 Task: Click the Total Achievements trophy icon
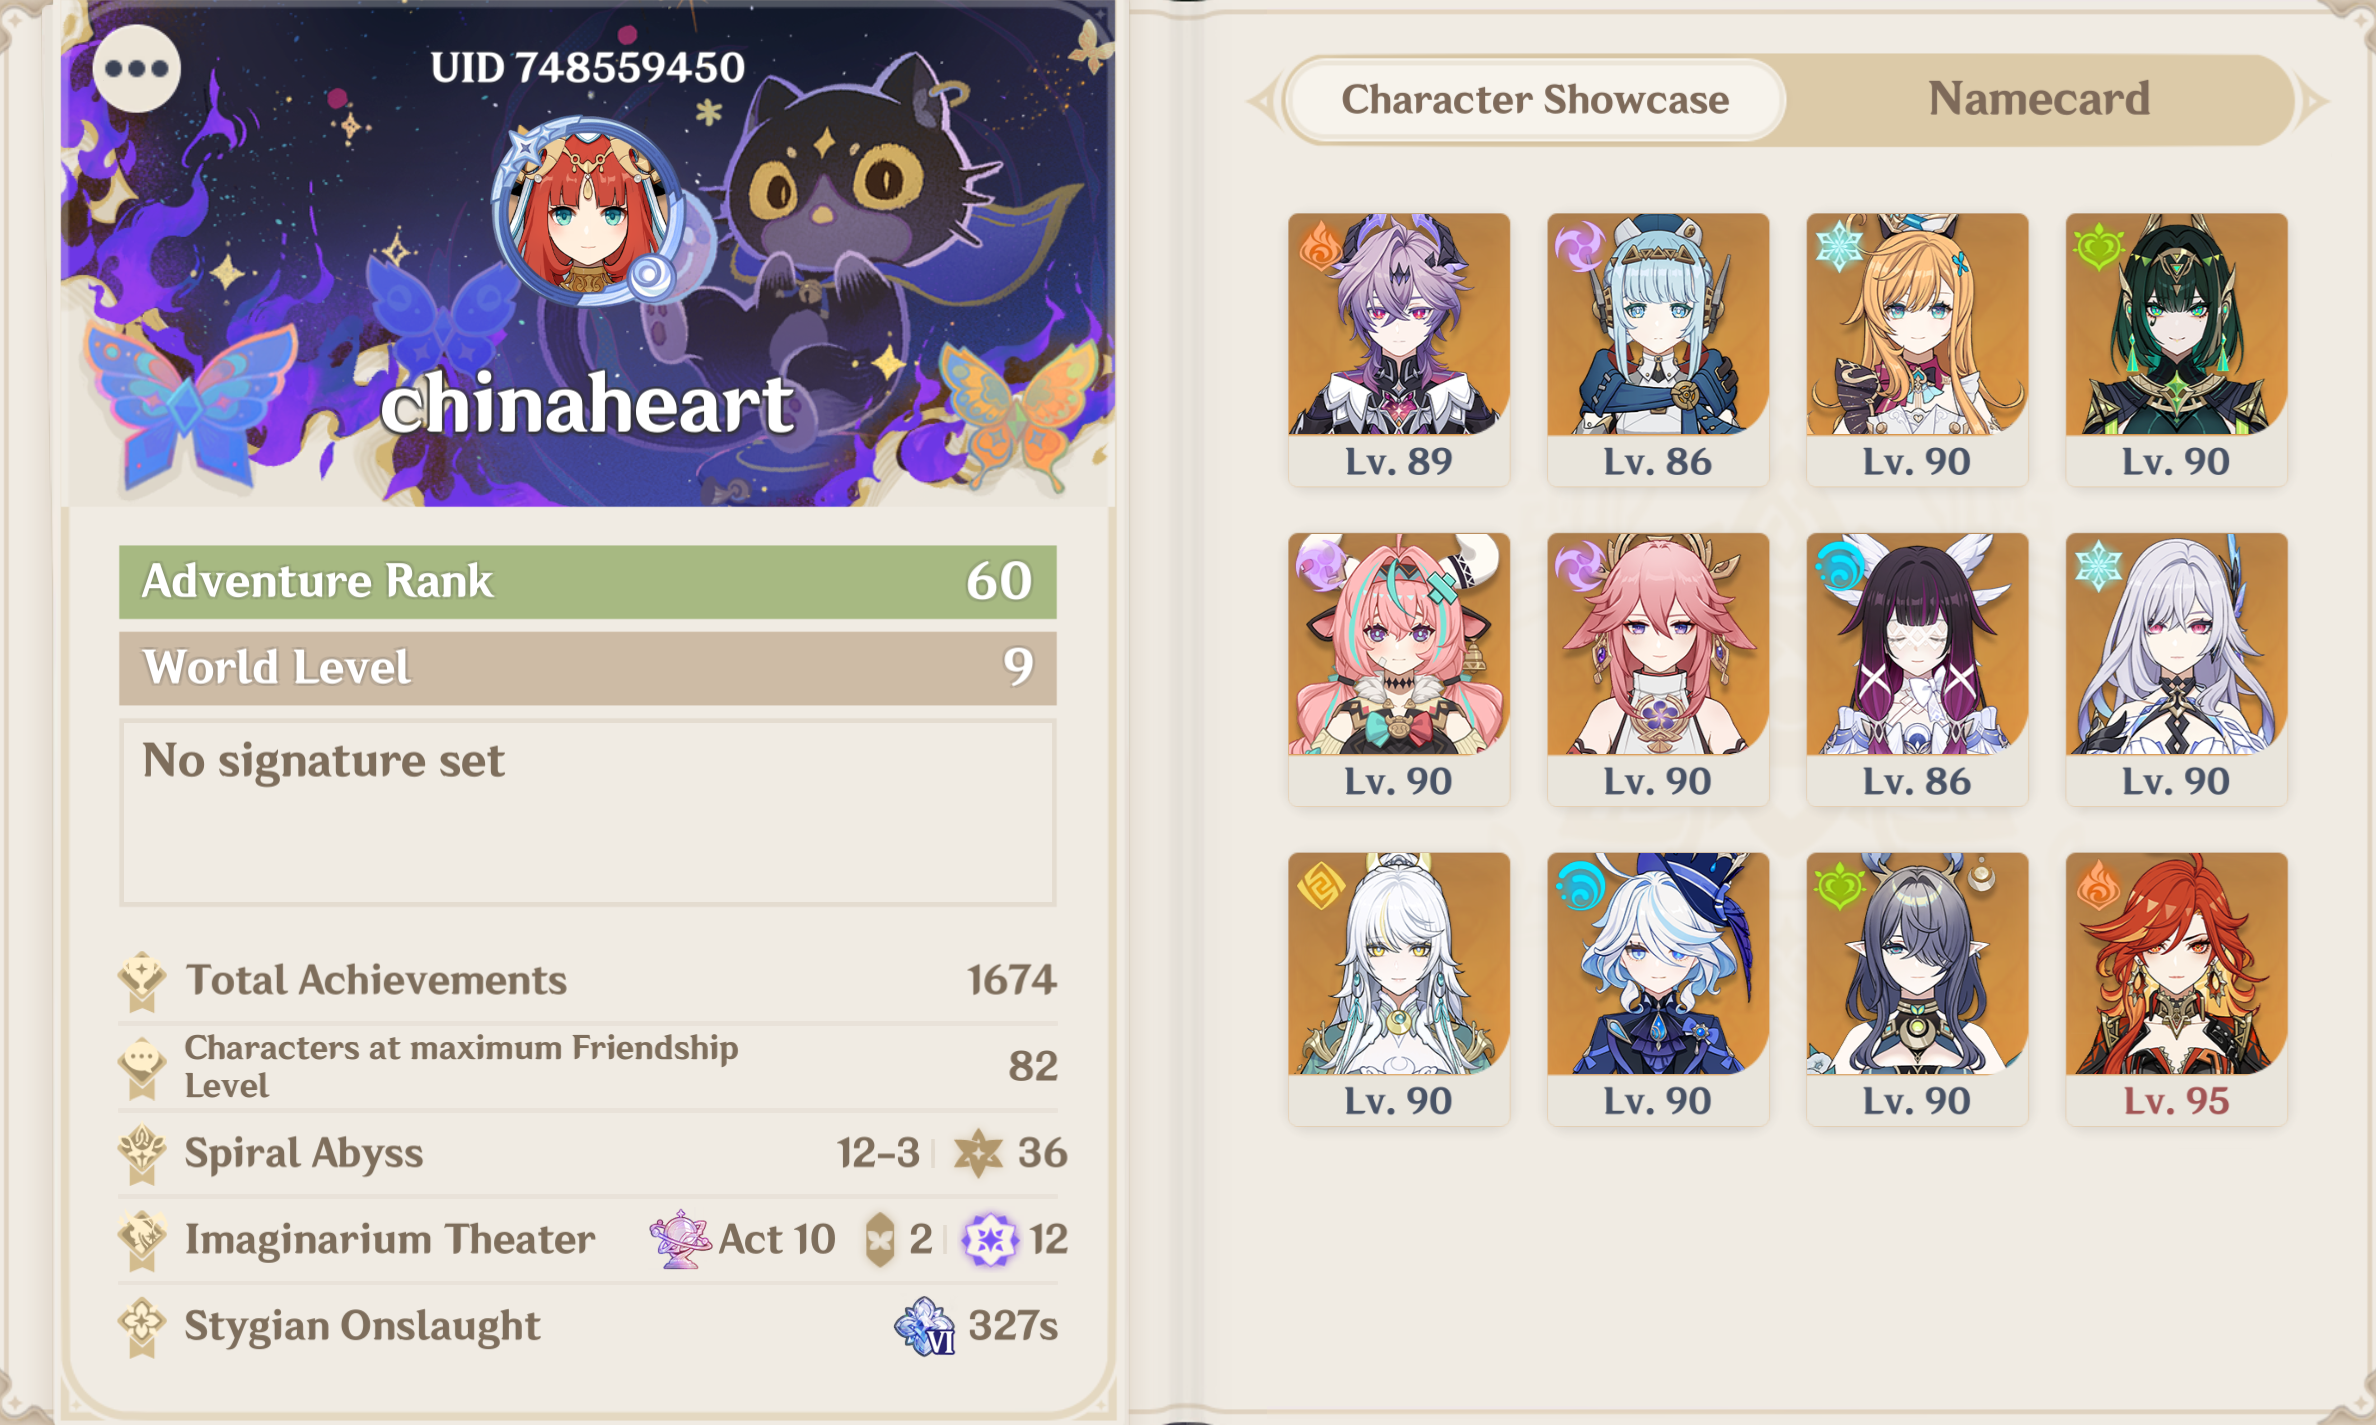click(142, 980)
